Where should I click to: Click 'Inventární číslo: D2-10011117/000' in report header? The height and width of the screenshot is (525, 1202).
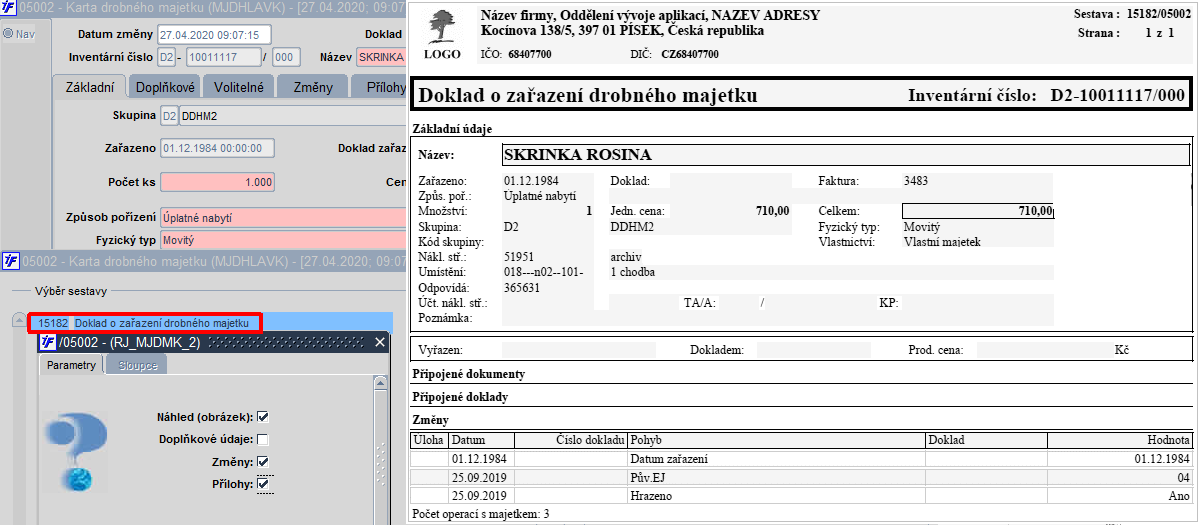pos(1047,96)
